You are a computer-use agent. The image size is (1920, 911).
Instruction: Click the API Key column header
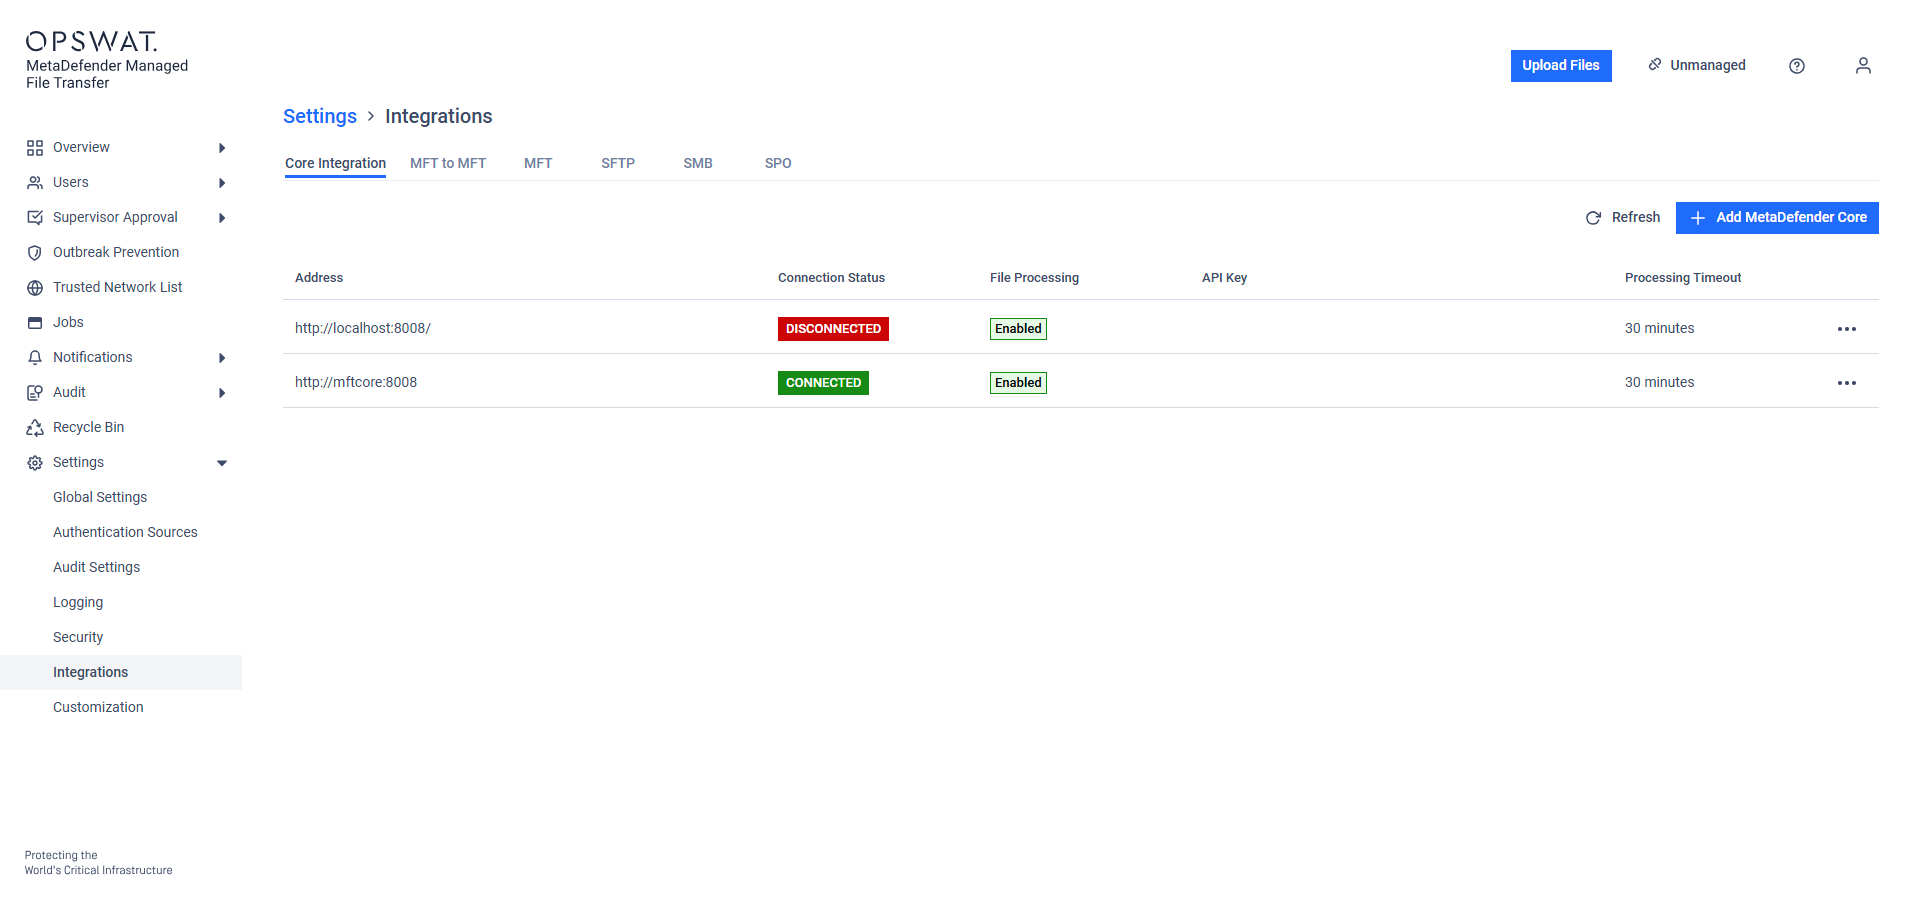point(1224,278)
